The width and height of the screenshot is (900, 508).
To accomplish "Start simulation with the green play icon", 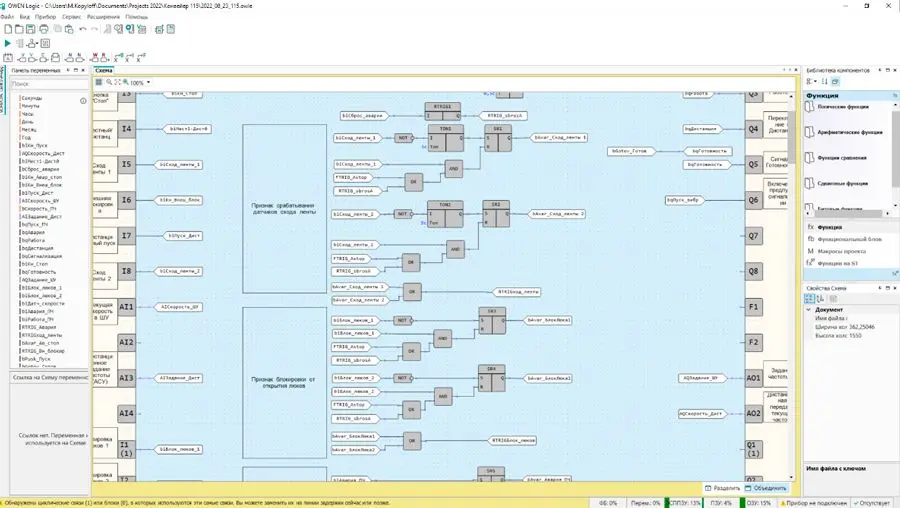I will click(x=8, y=44).
